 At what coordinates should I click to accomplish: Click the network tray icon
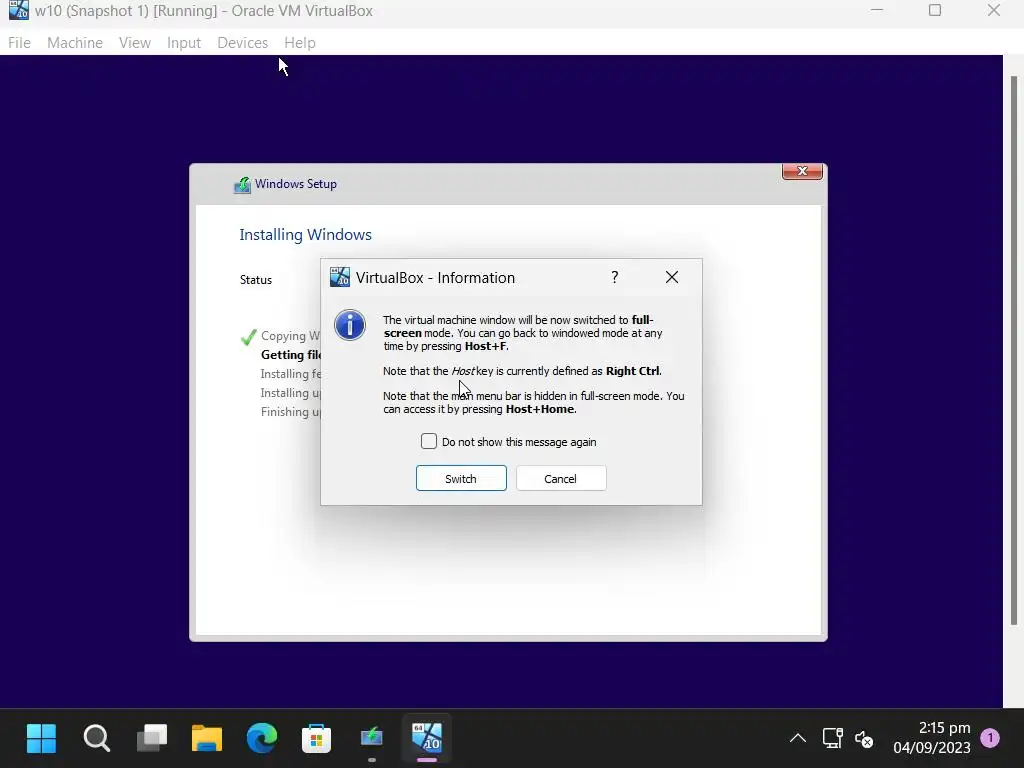point(833,739)
